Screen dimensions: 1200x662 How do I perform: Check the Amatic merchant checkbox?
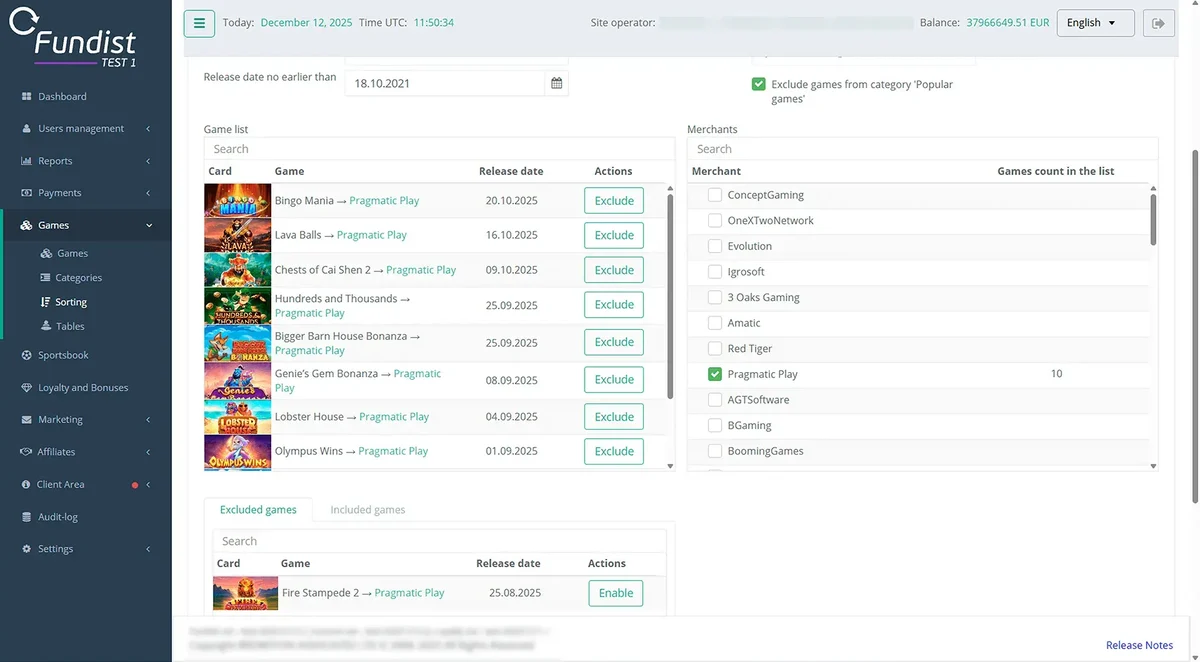[715, 323]
